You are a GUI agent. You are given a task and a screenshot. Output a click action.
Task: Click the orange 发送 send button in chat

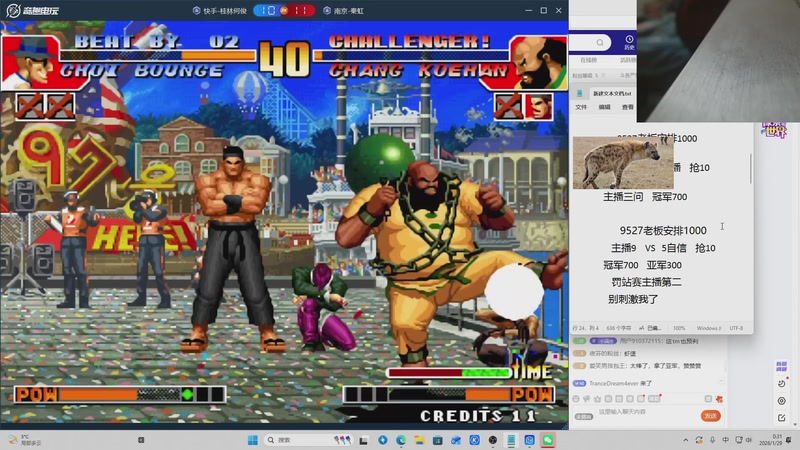point(710,416)
